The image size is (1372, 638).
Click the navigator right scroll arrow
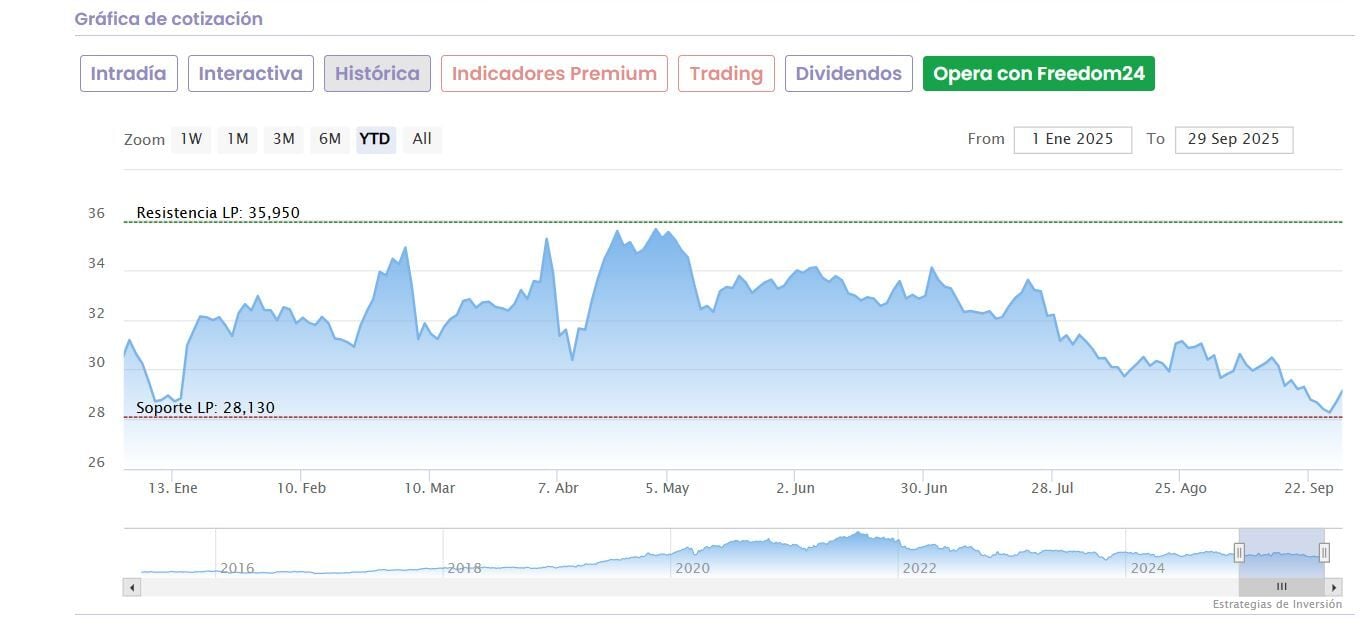(x=1333, y=587)
